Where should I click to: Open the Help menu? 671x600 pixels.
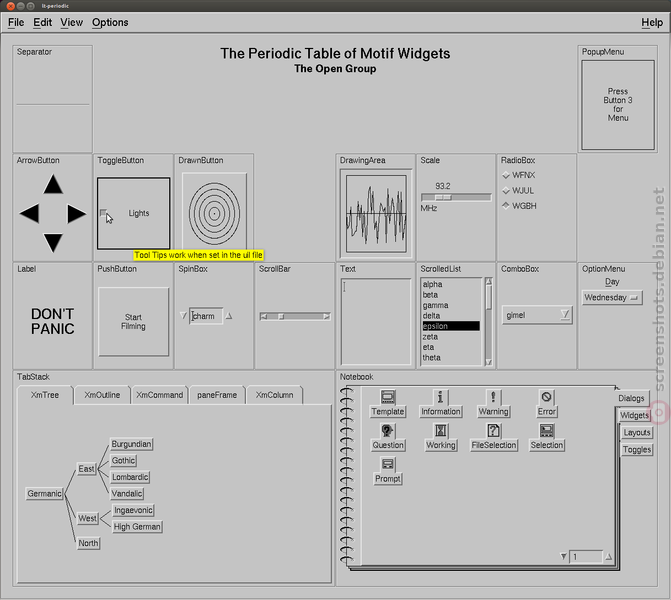click(652, 22)
